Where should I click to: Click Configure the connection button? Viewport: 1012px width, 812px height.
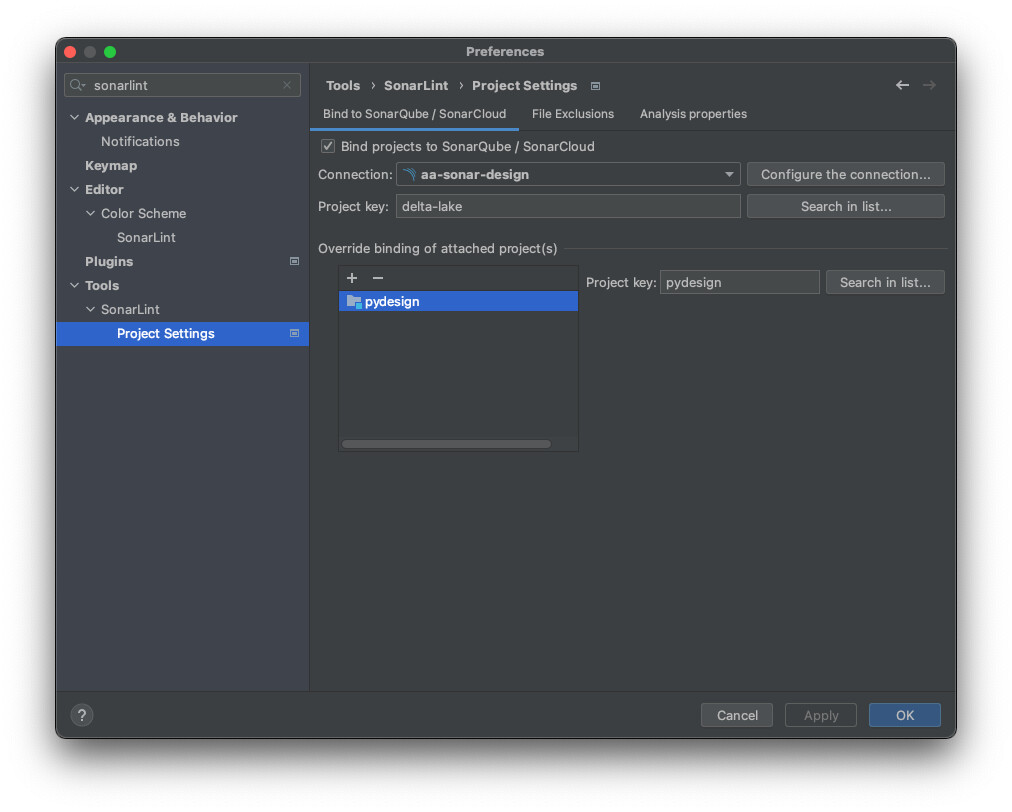[845, 175]
